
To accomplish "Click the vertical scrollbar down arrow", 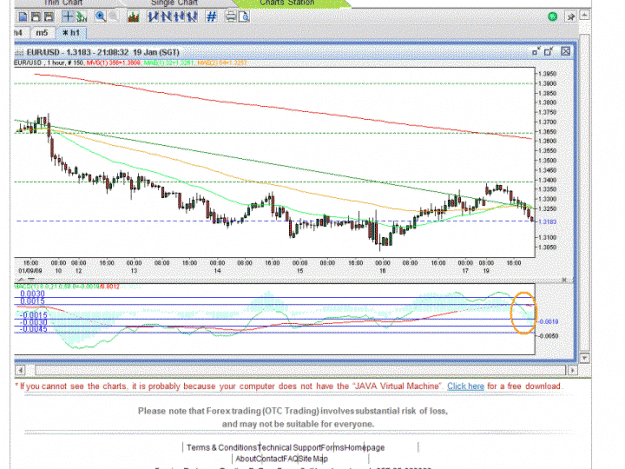I will click(x=584, y=358).
